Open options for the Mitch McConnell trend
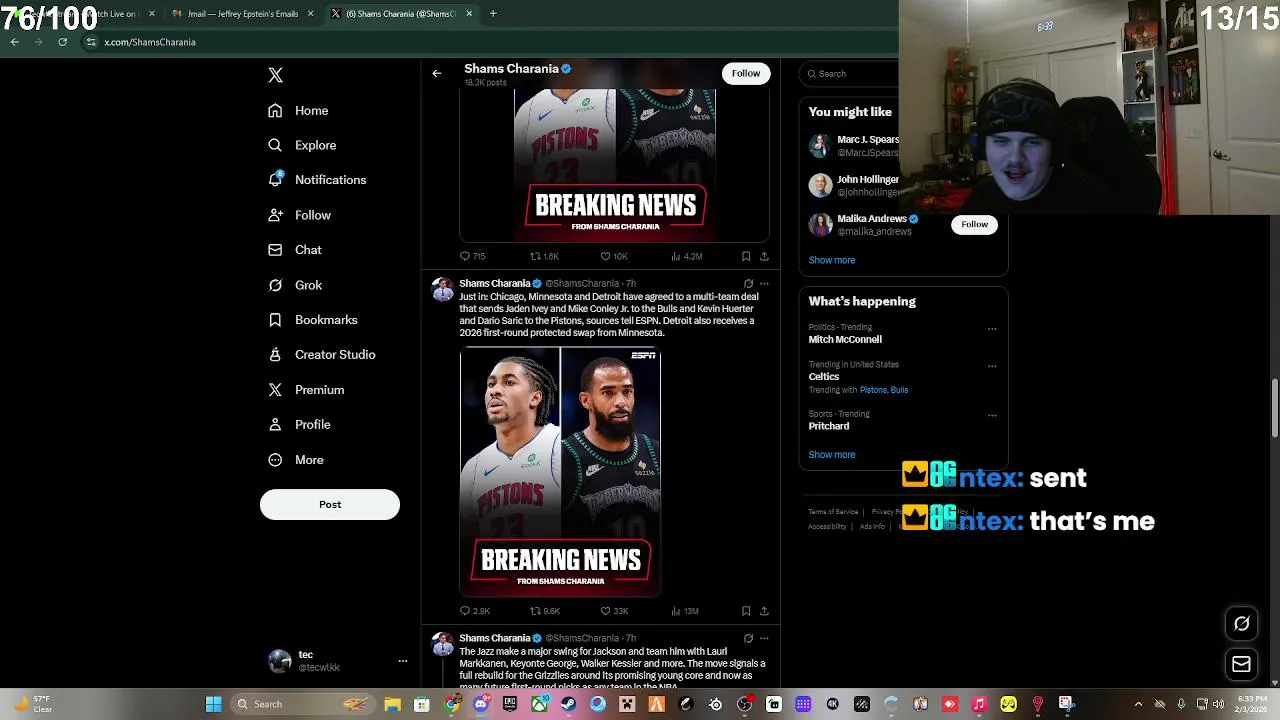 click(992, 328)
